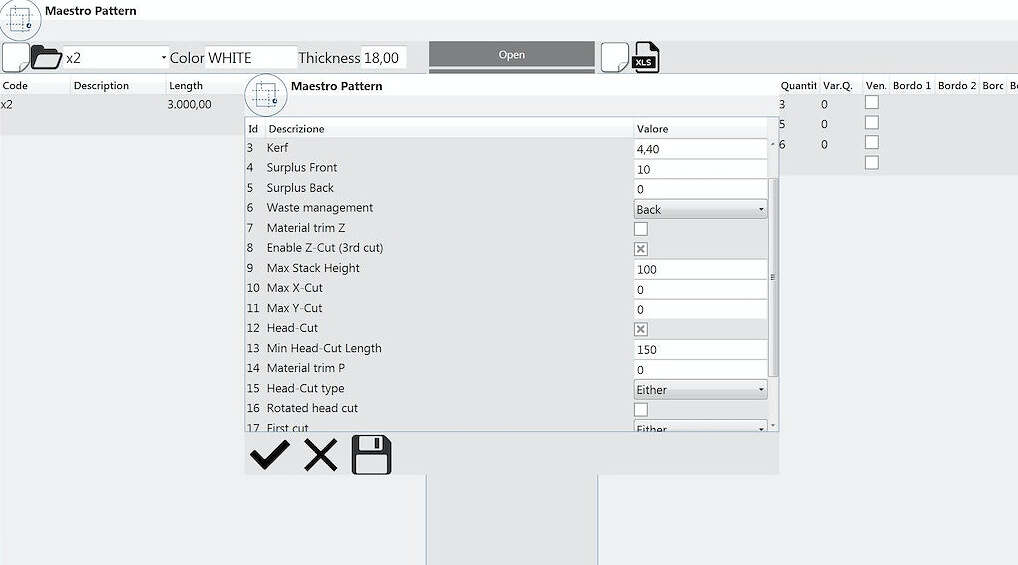Click the Thickness 18,00 field
Viewport: 1018px width, 565px height.
tap(383, 58)
